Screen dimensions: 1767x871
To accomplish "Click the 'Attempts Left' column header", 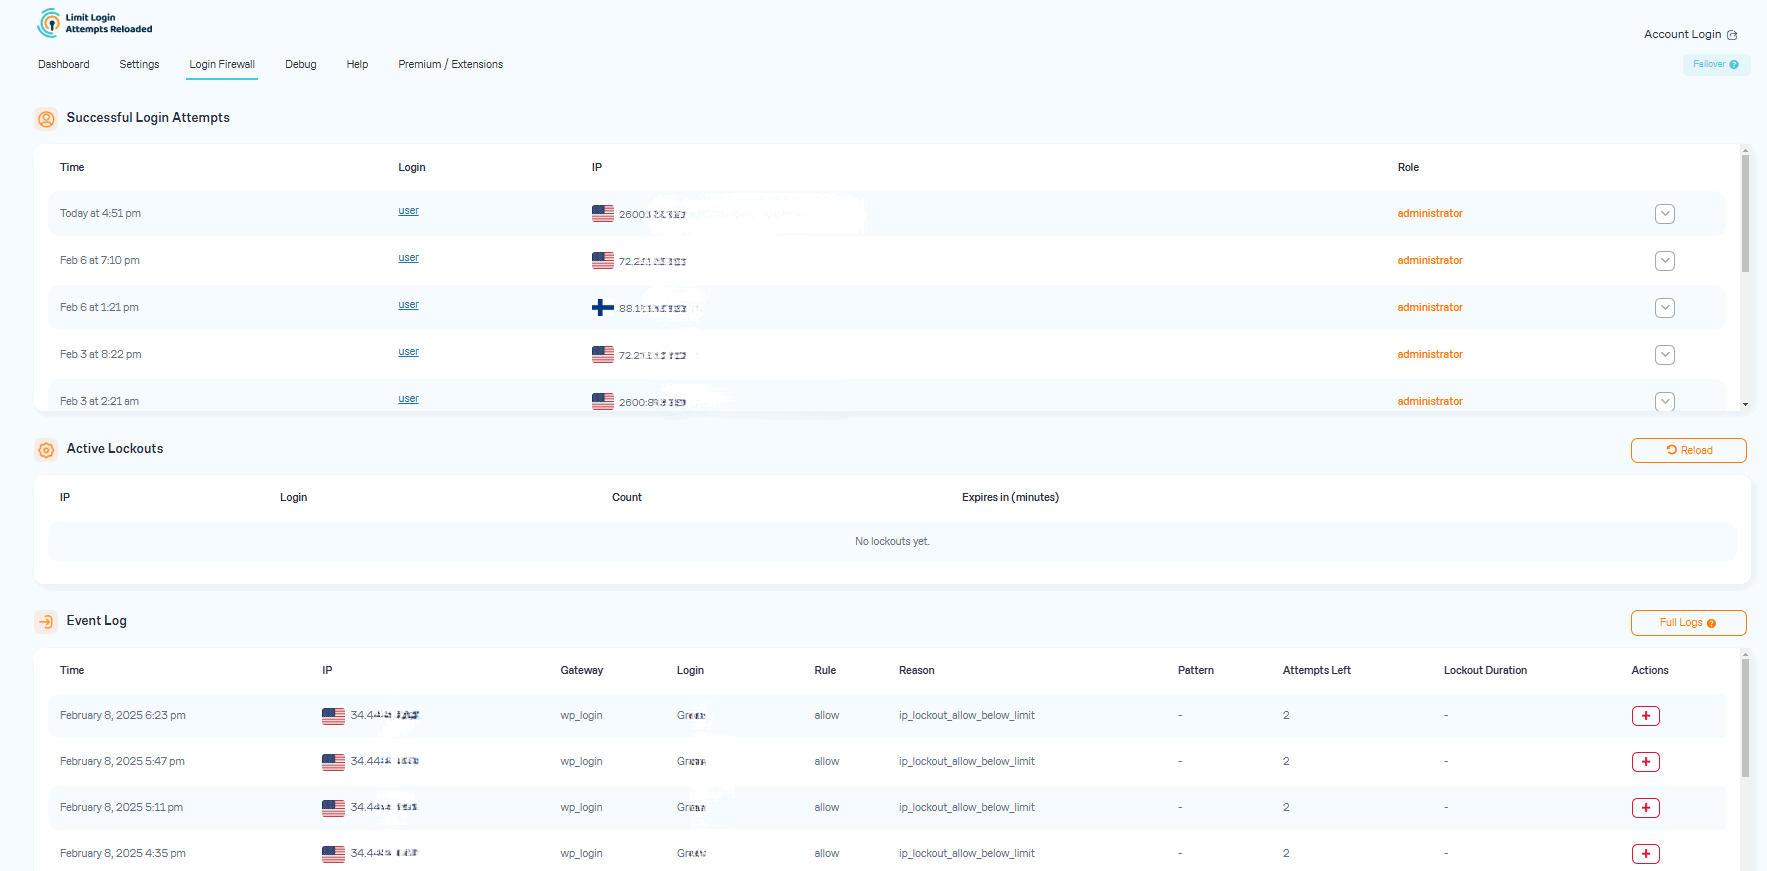I will [1316, 670].
